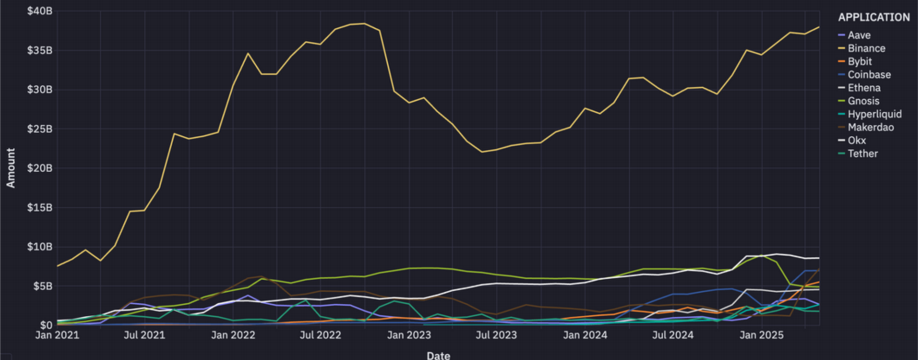Click the $20B y-axis label
Image resolution: width=918 pixels, height=360 pixels.
40,168
